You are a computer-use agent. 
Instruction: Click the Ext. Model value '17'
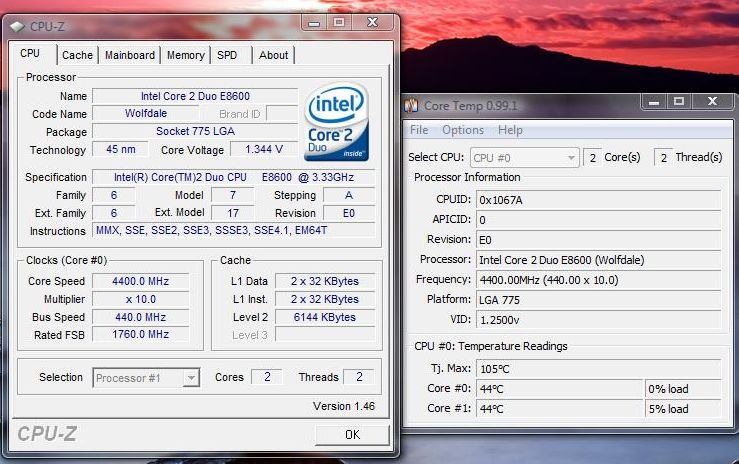233,213
